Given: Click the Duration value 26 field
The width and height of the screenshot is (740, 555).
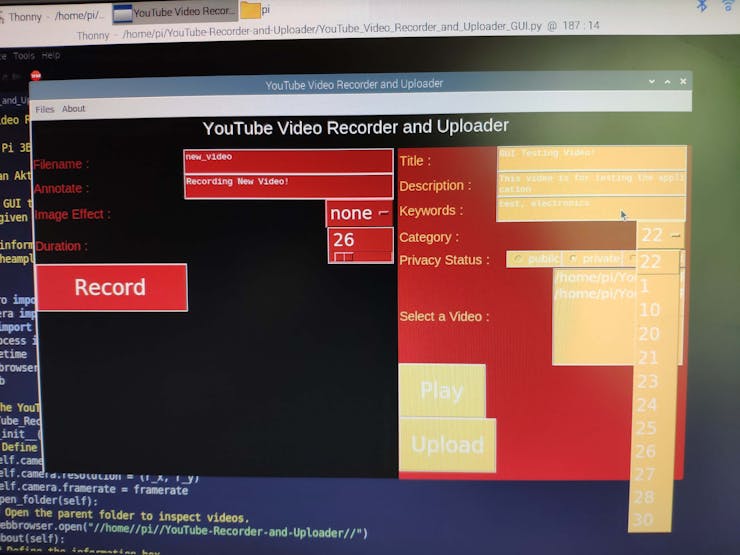Looking at the screenshot, I should [x=360, y=240].
